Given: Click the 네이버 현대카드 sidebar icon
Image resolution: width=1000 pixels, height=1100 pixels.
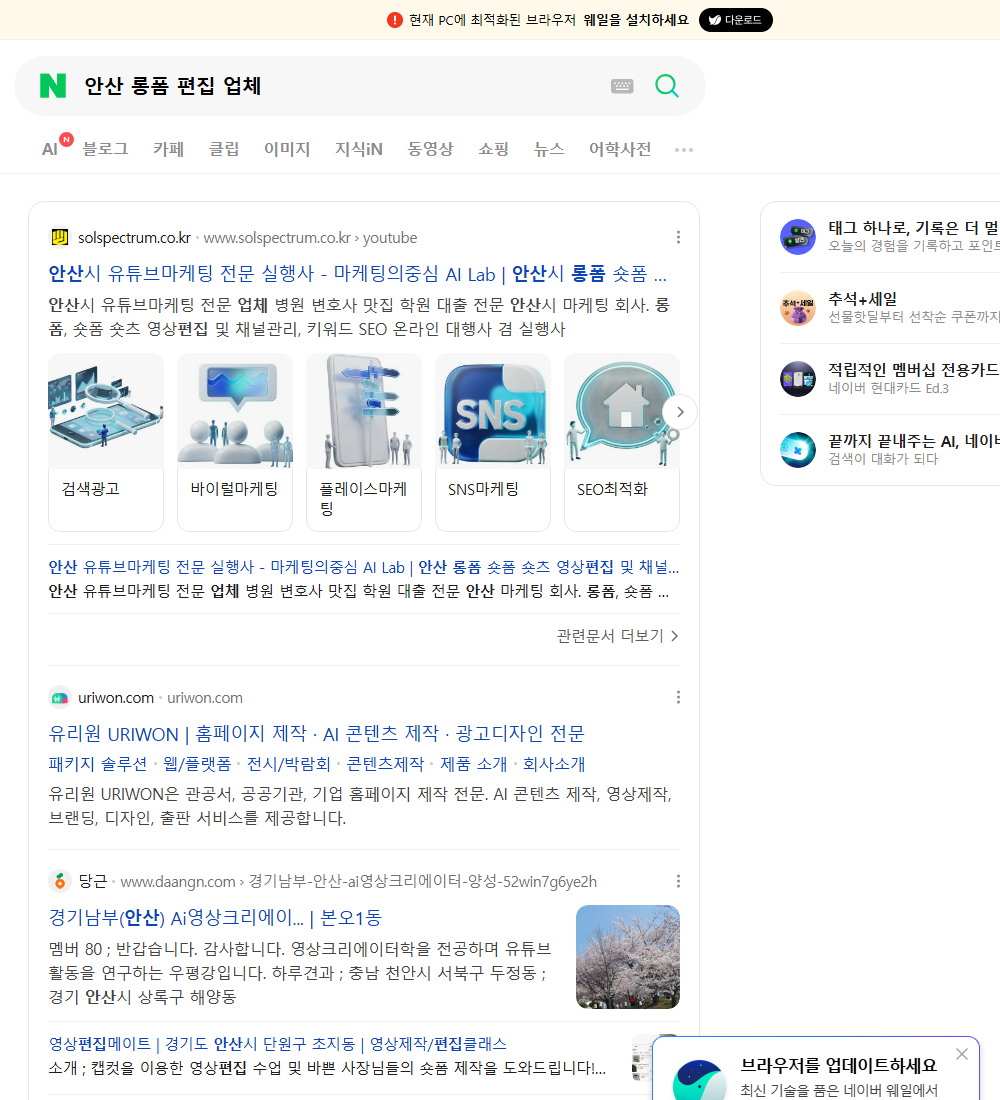Looking at the screenshot, I should pyautogui.click(x=798, y=379).
